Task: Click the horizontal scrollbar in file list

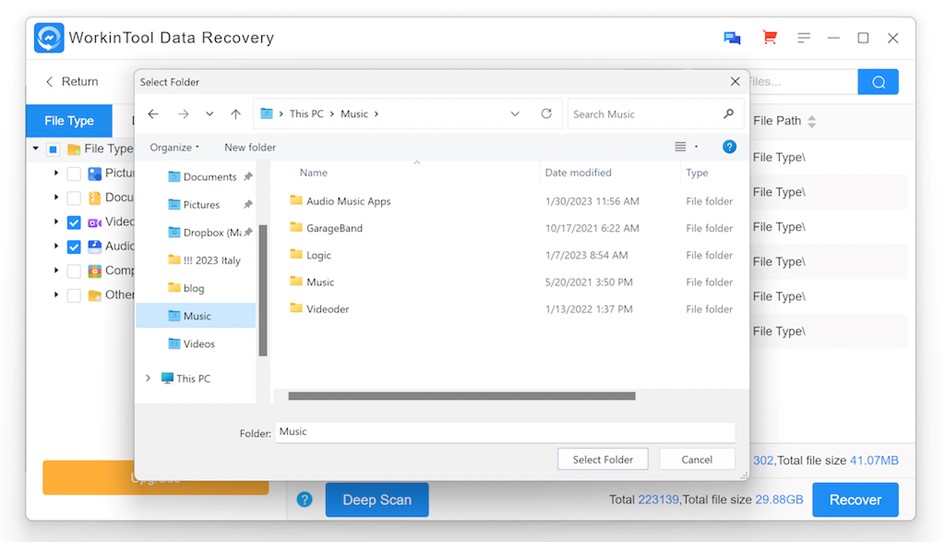Action: click(x=462, y=396)
